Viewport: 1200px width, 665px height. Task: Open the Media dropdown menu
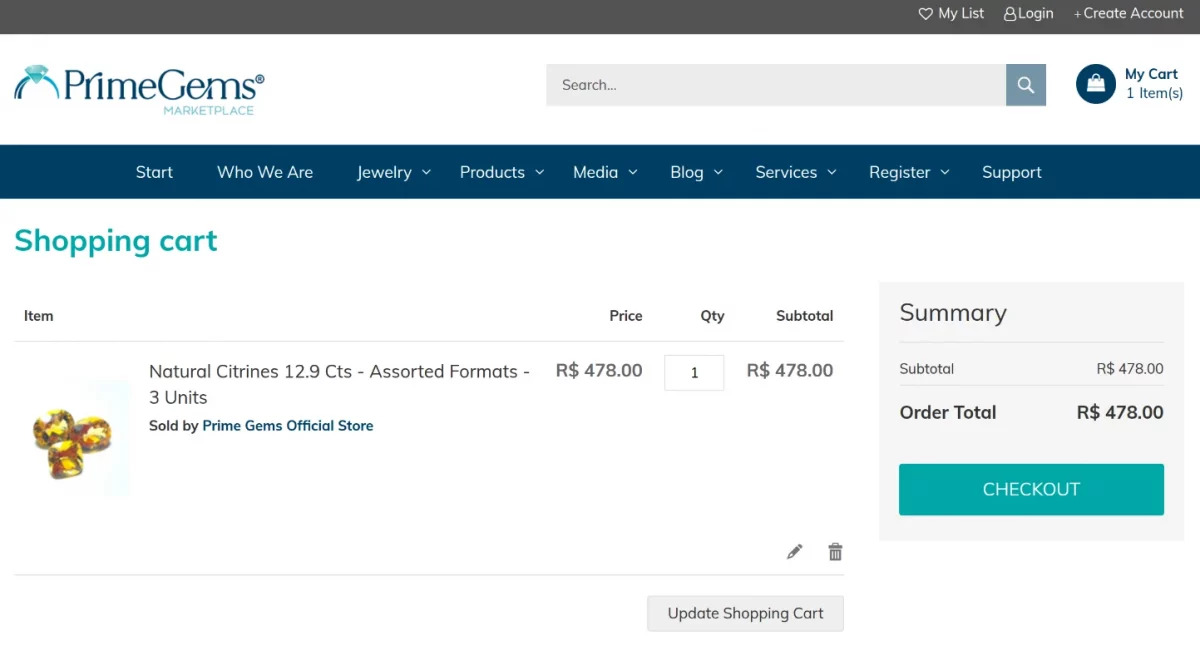click(605, 172)
